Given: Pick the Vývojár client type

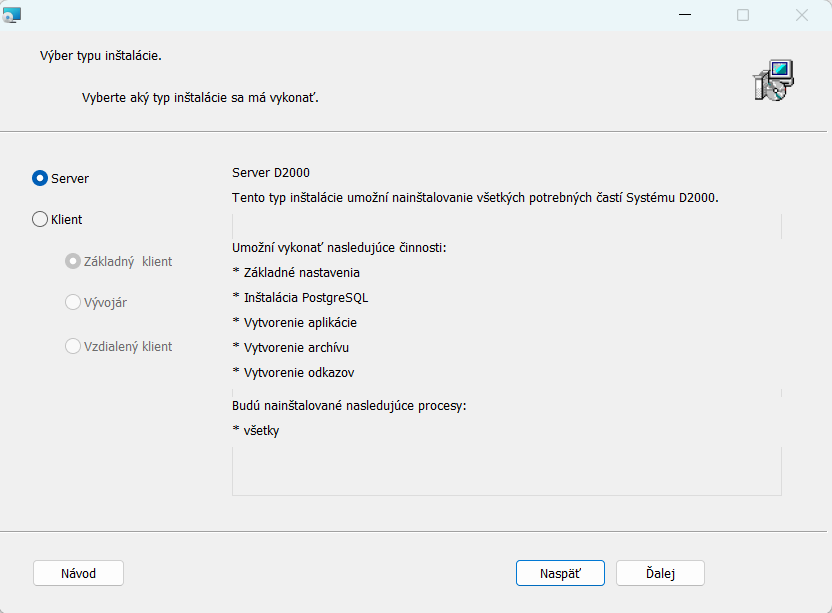Looking at the screenshot, I should [73, 302].
